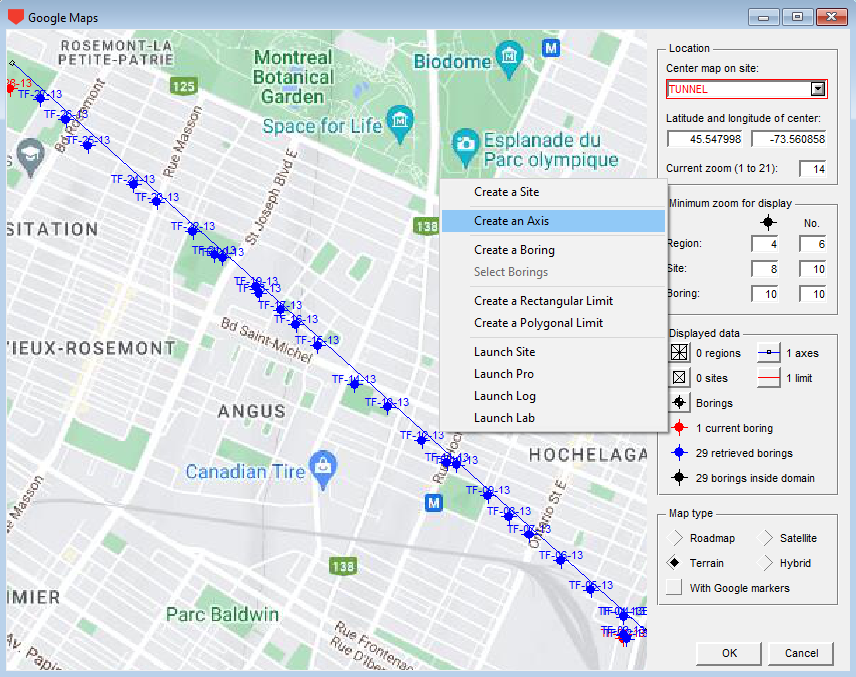Minimize the Google Maps window
The height and width of the screenshot is (677, 856).
[x=763, y=17]
